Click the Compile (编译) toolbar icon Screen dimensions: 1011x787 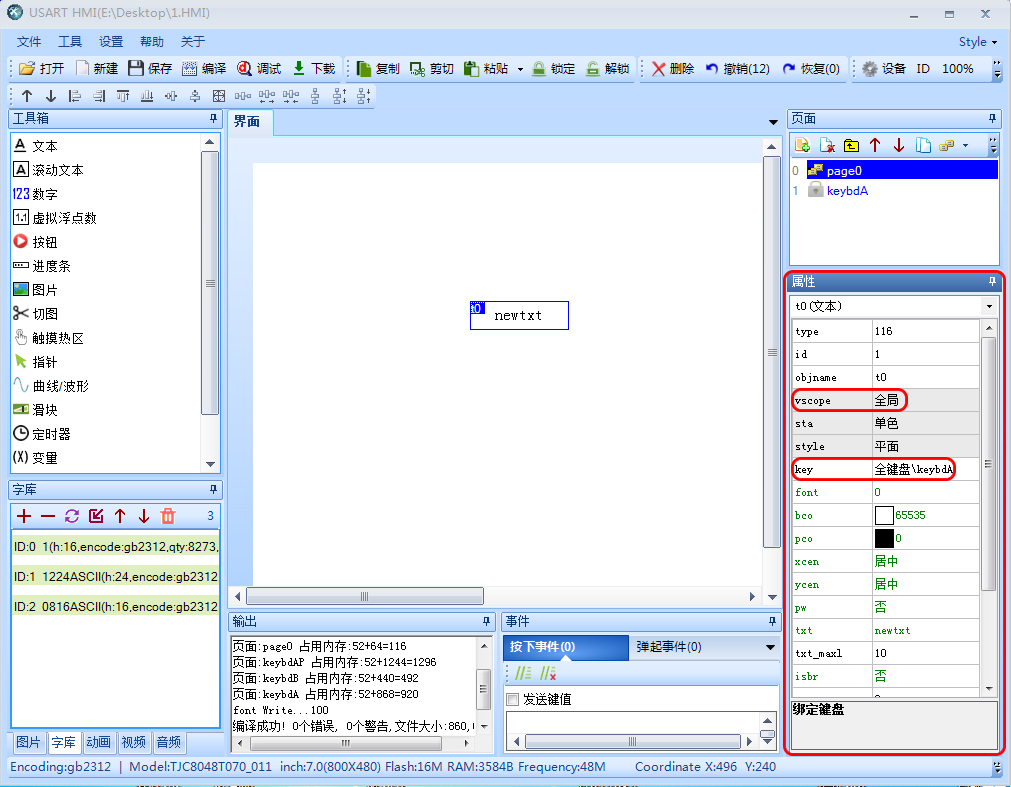click(x=190, y=69)
